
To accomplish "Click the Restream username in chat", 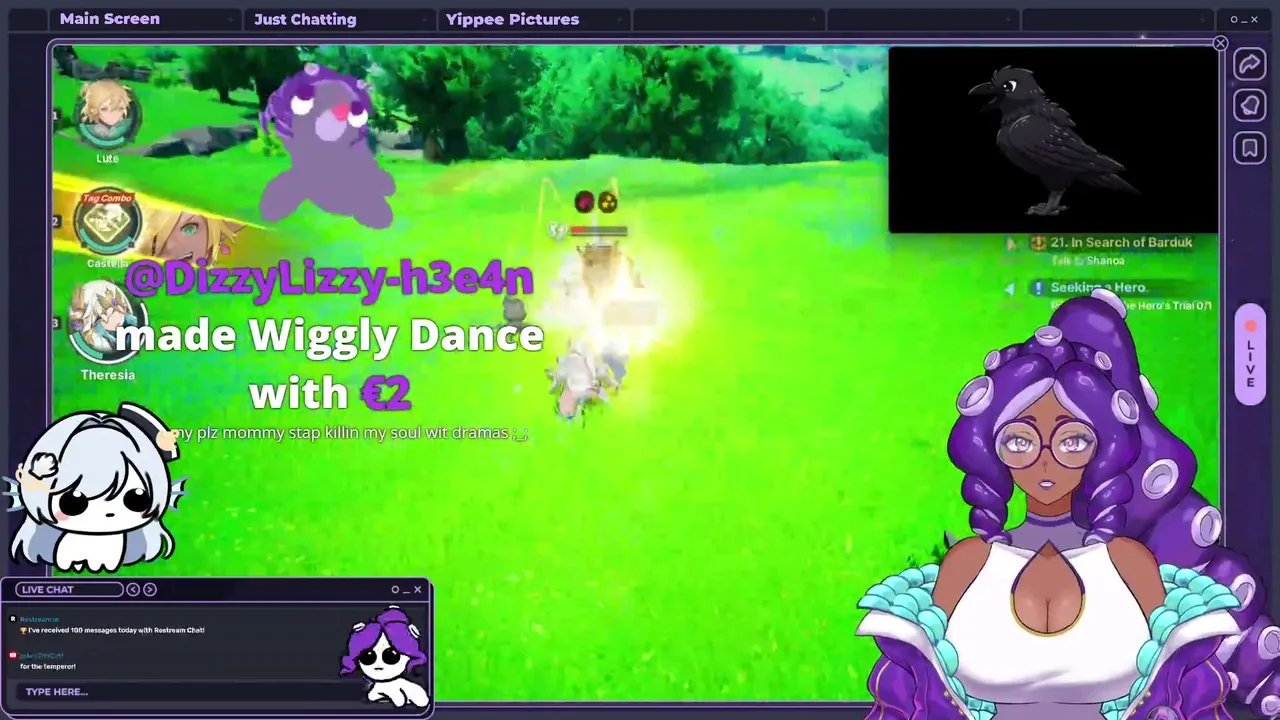I will 39,619.
